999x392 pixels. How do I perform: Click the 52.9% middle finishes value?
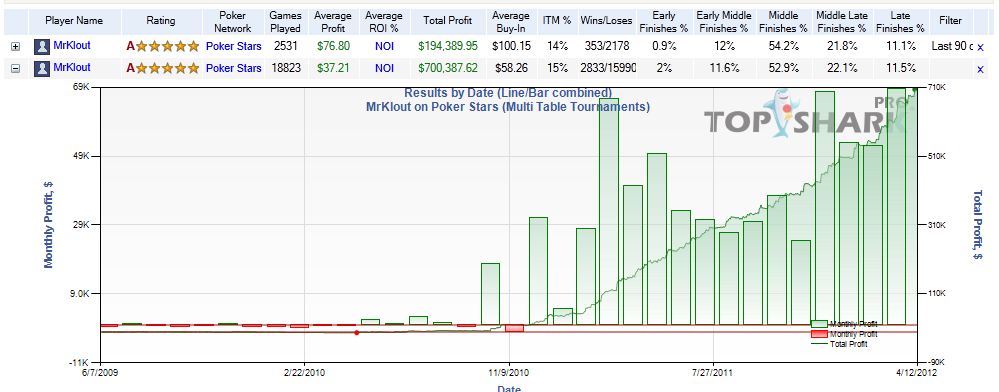(x=784, y=68)
